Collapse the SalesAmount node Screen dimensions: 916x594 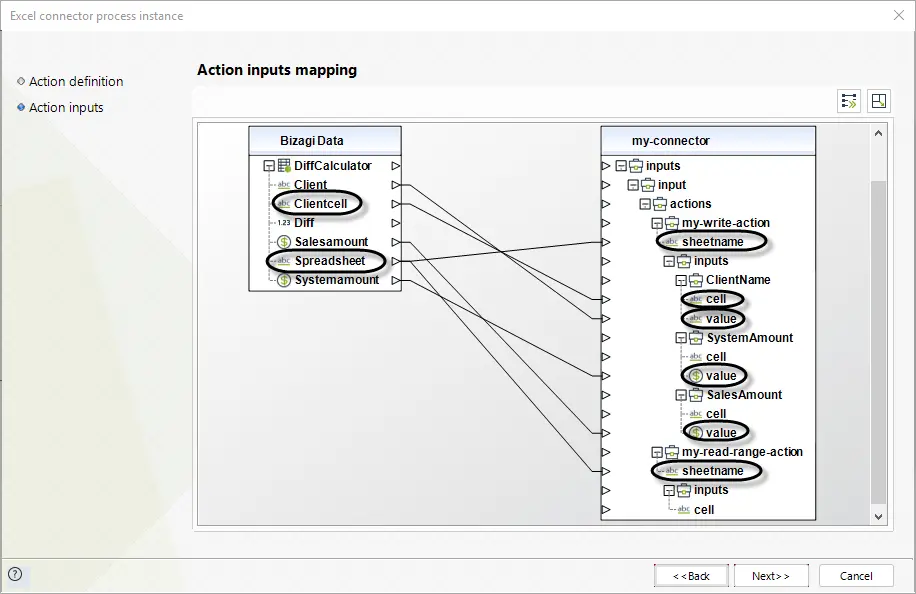pyautogui.click(x=681, y=395)
